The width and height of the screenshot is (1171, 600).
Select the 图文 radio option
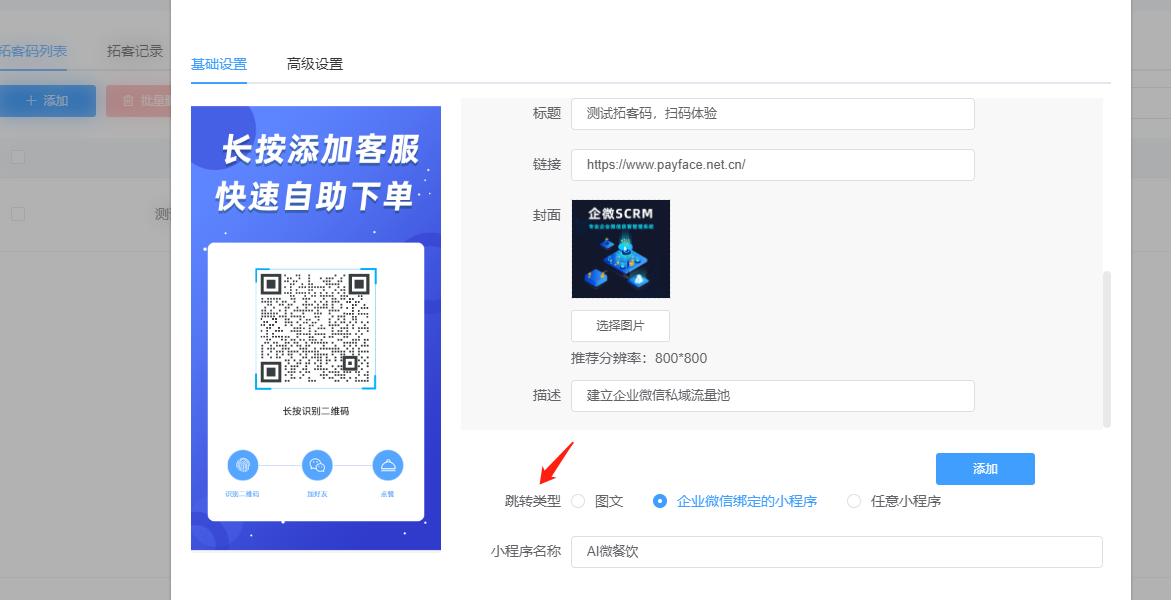click(x=578, y=501)
